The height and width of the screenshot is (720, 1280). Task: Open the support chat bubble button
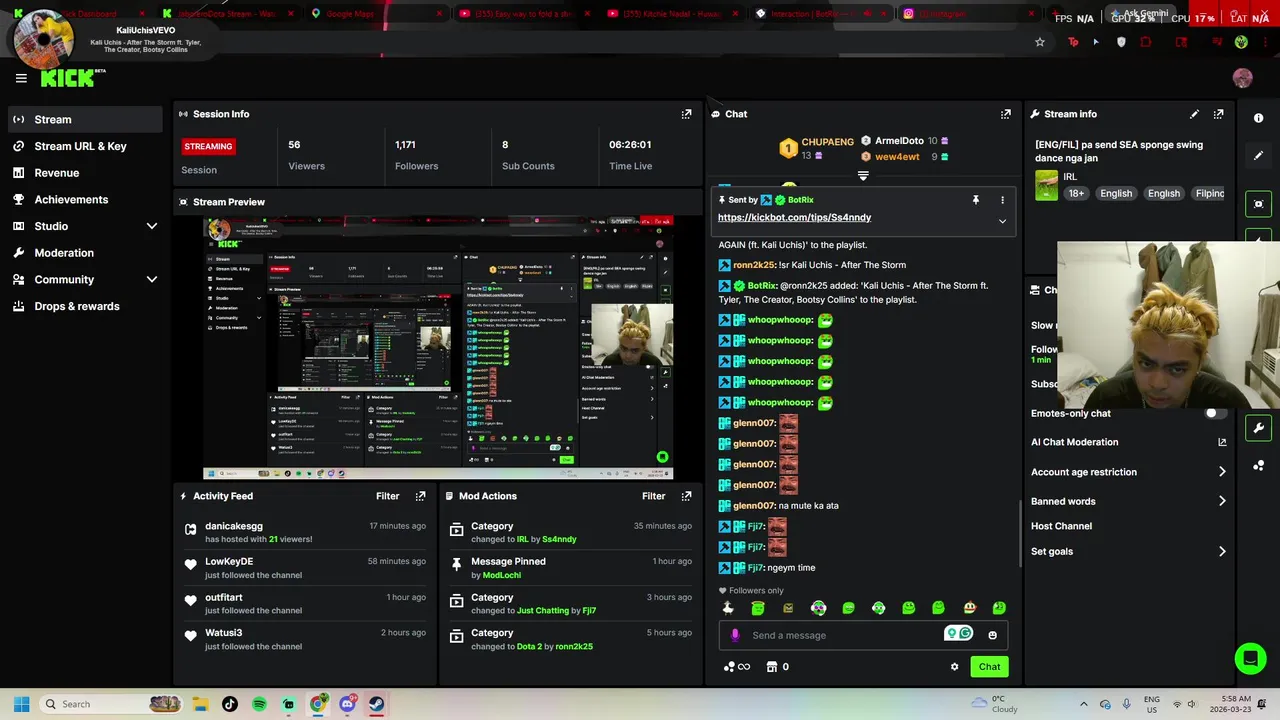click(1250, 658)
